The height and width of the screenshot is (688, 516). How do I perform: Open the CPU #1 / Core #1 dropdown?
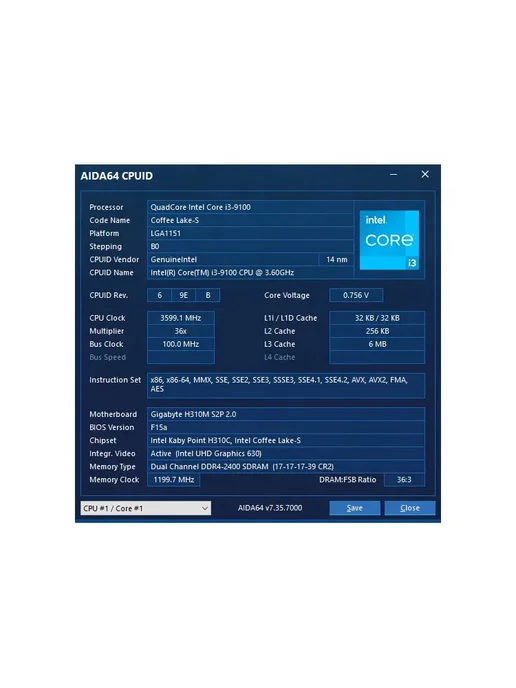(x=146, y=508)
